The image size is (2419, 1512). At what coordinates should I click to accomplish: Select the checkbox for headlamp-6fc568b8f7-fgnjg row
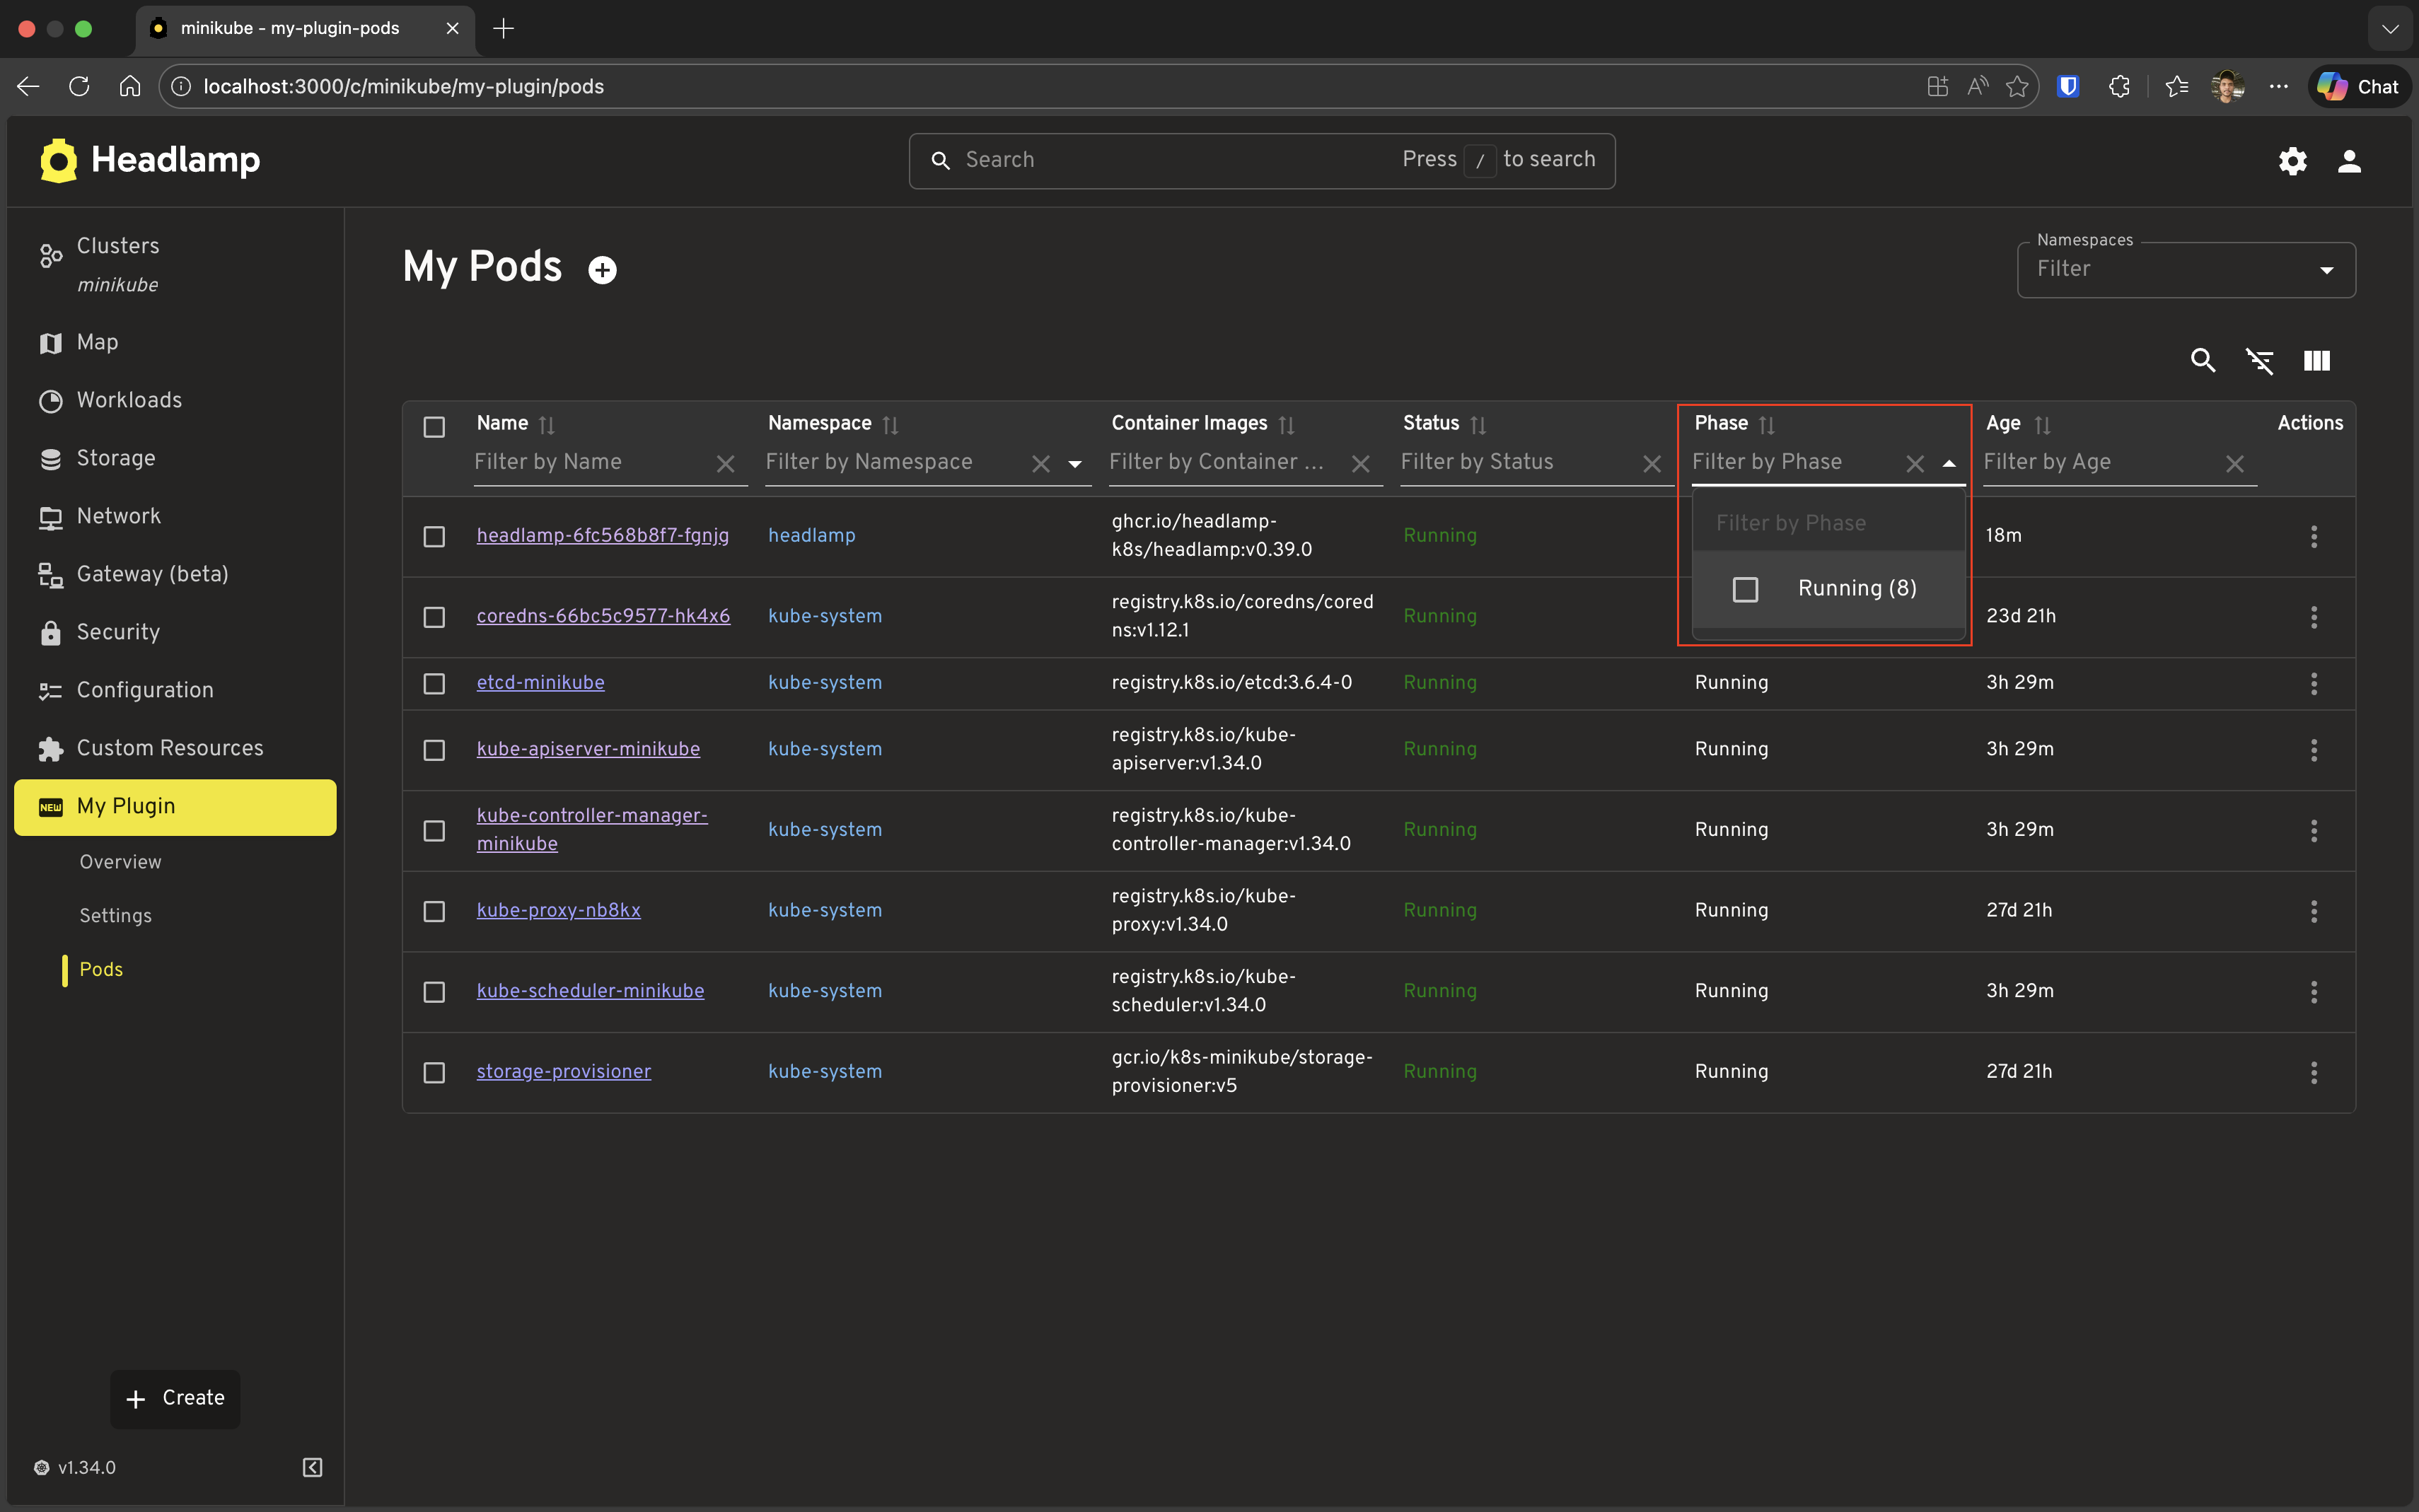(434, 536)
